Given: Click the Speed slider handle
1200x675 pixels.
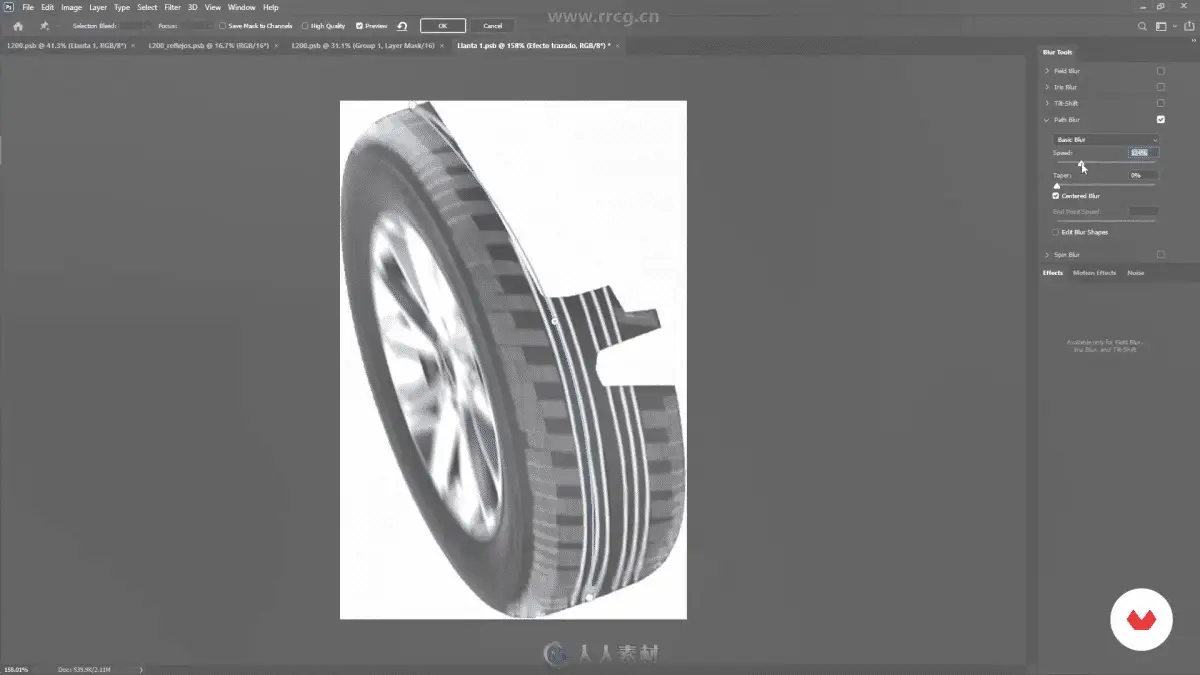Looking at the screenshot, I should 1081,163.
